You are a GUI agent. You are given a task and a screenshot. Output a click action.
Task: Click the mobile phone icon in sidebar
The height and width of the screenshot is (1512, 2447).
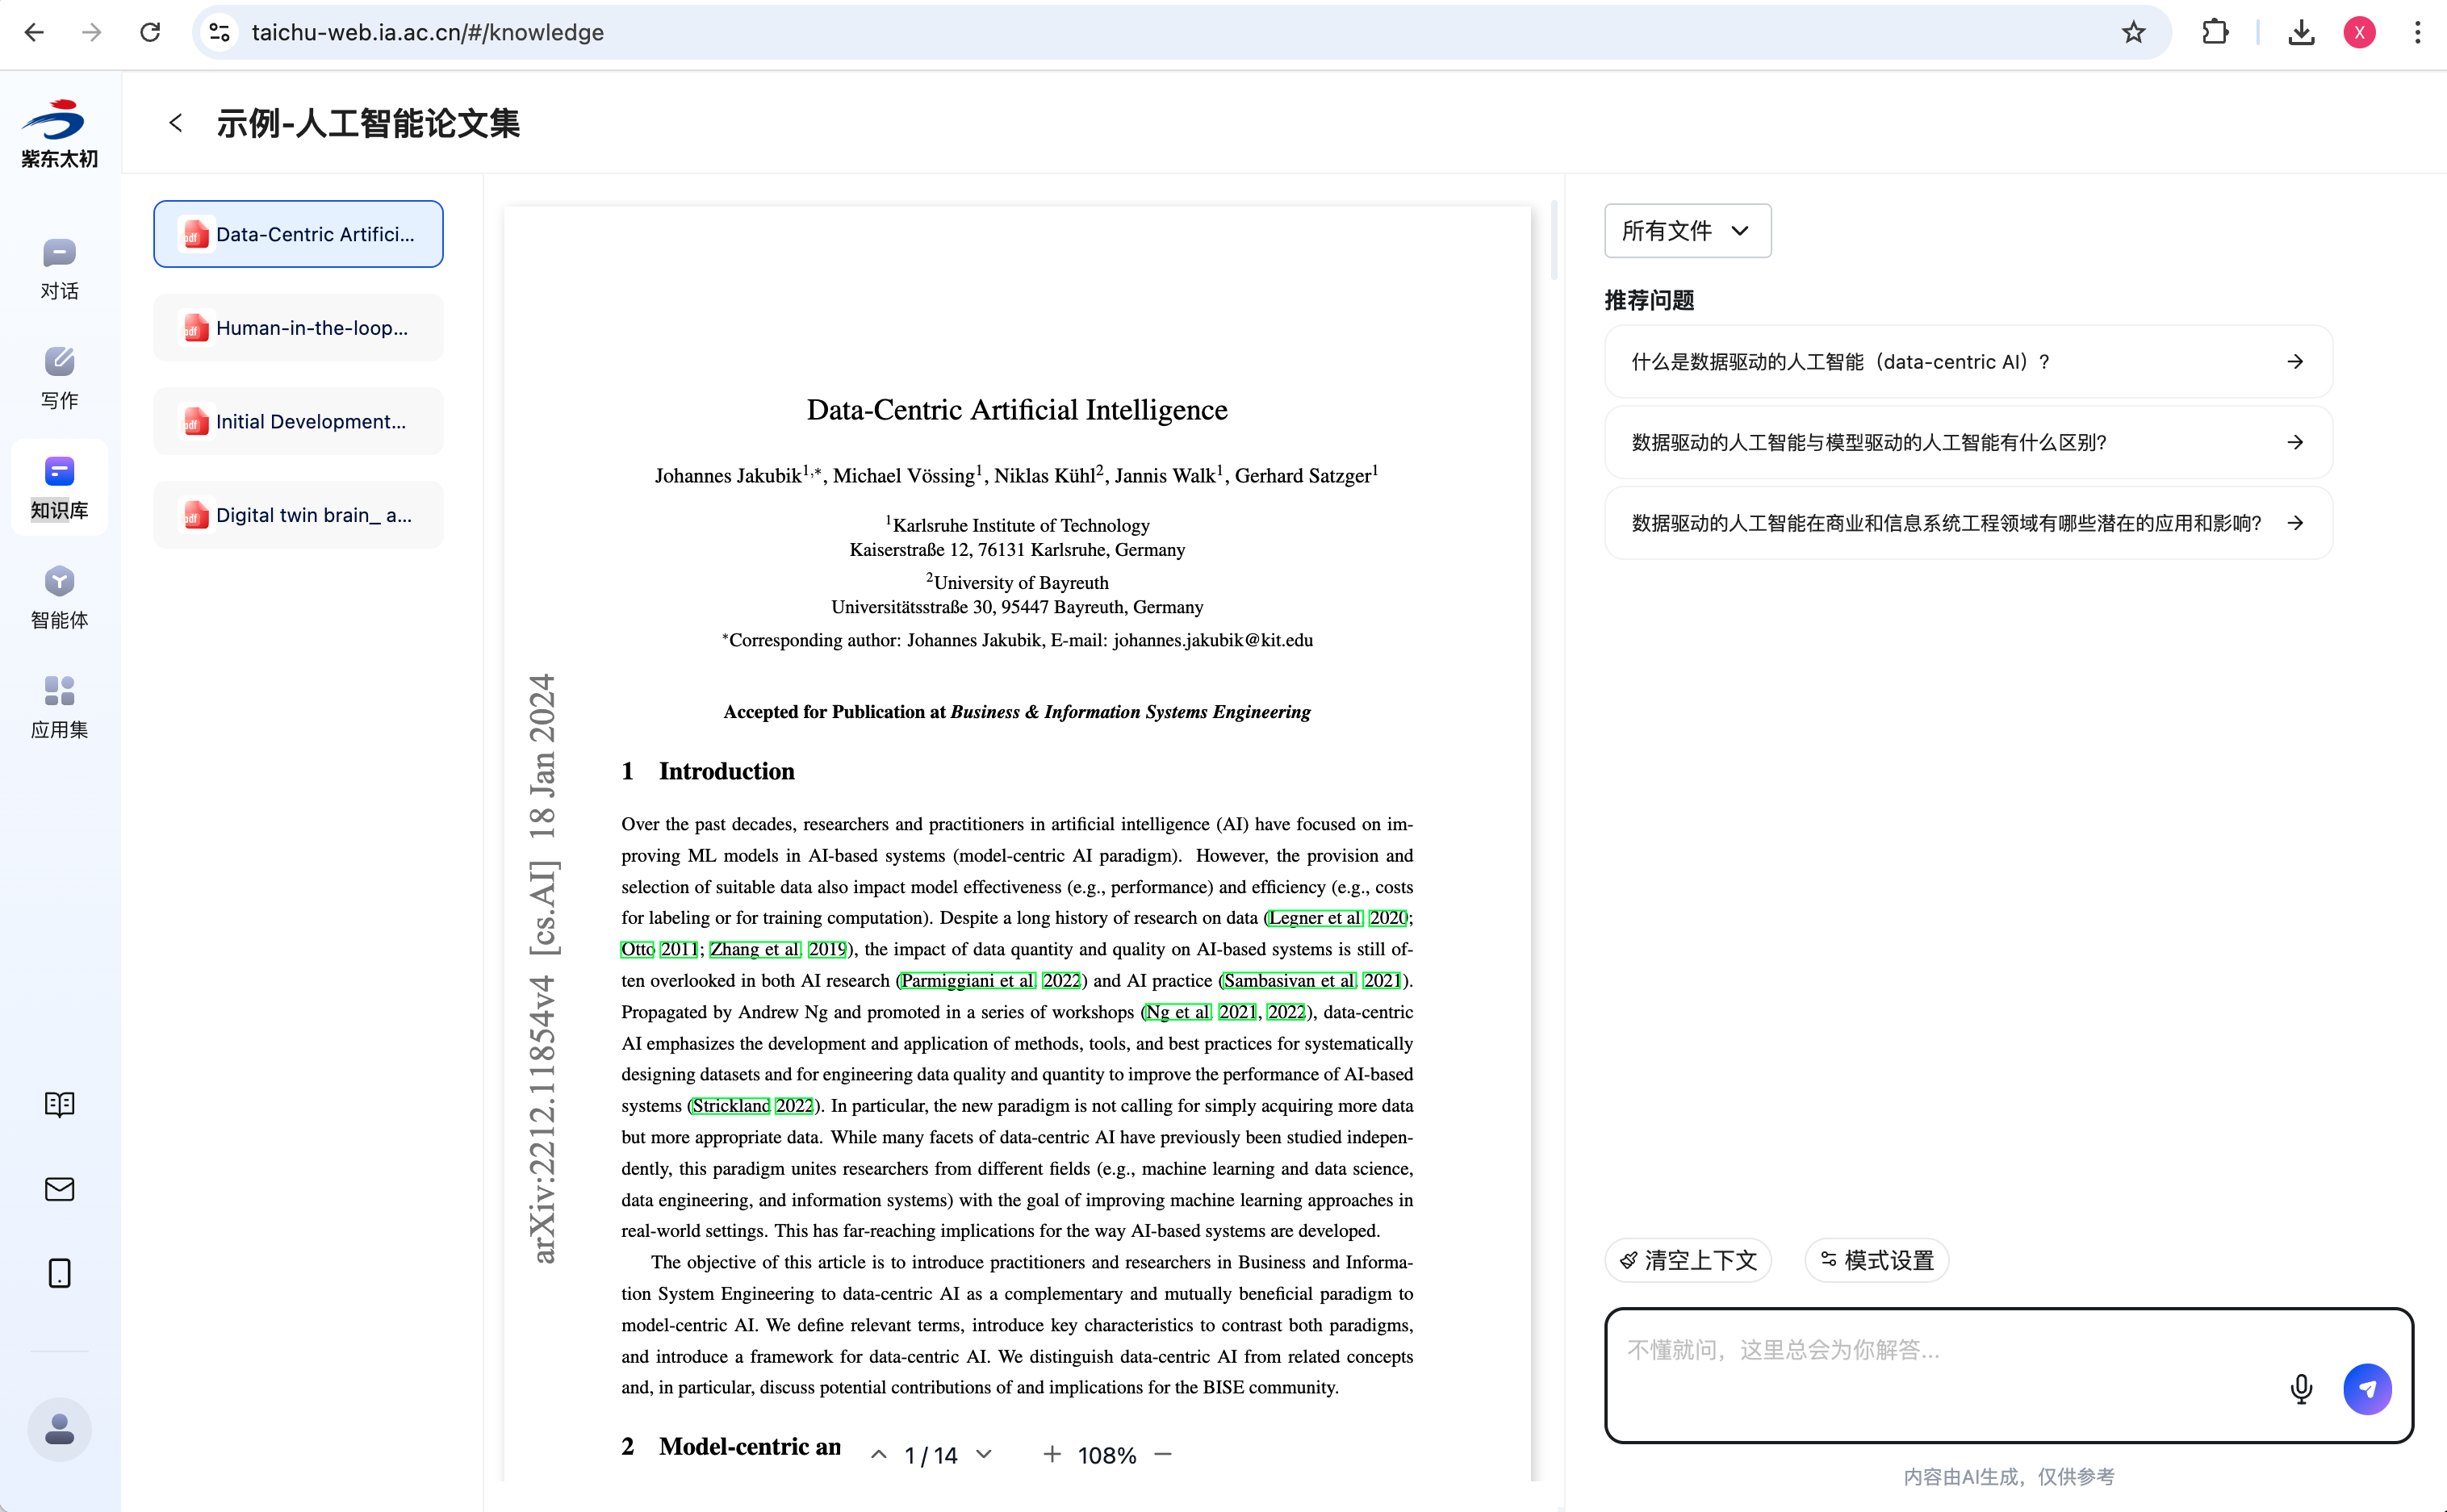point(59,1272)
